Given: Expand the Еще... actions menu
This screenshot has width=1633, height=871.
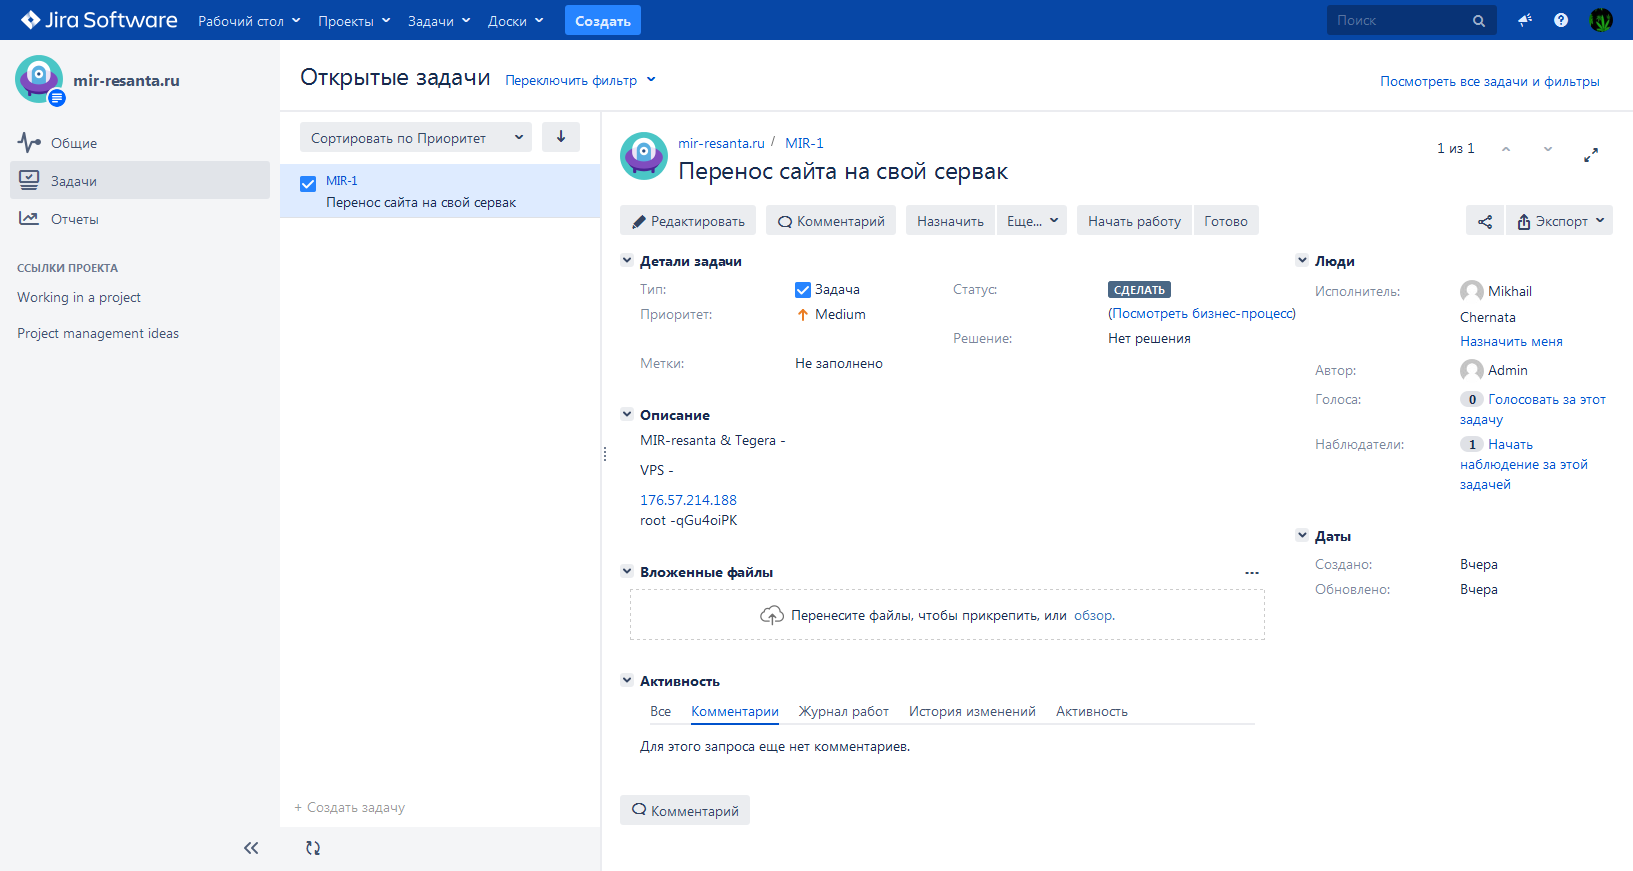Looking at the screenshot, I should 1031,221.
